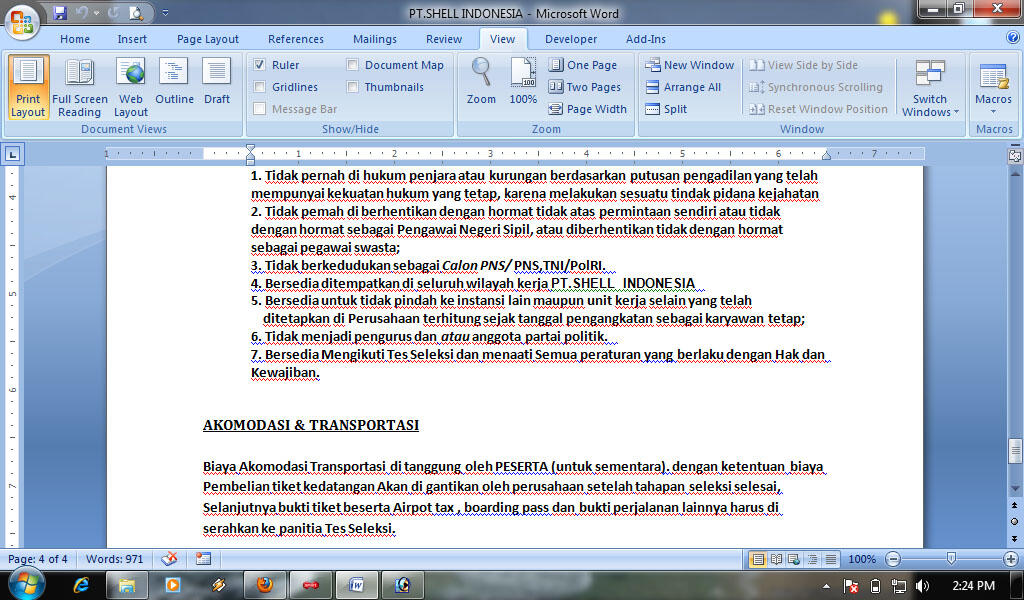Image resolution: width=1024 pixels, height=600 pixels.
Task: Click the Word Help question mark icon
Action: [x=1013, y=38]
